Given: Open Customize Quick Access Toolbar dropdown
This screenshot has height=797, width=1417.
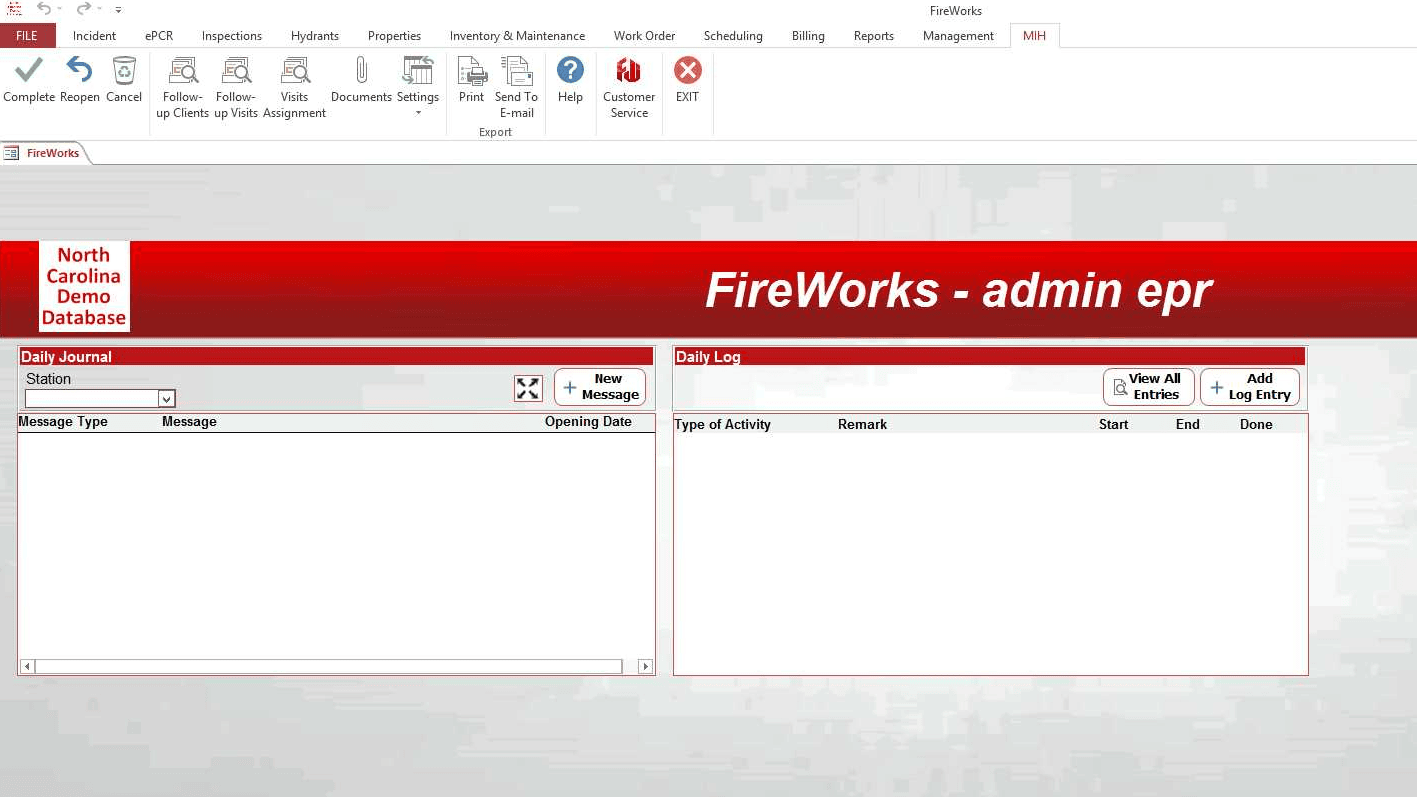Looking at the screenshot, I should coord(118,10).
